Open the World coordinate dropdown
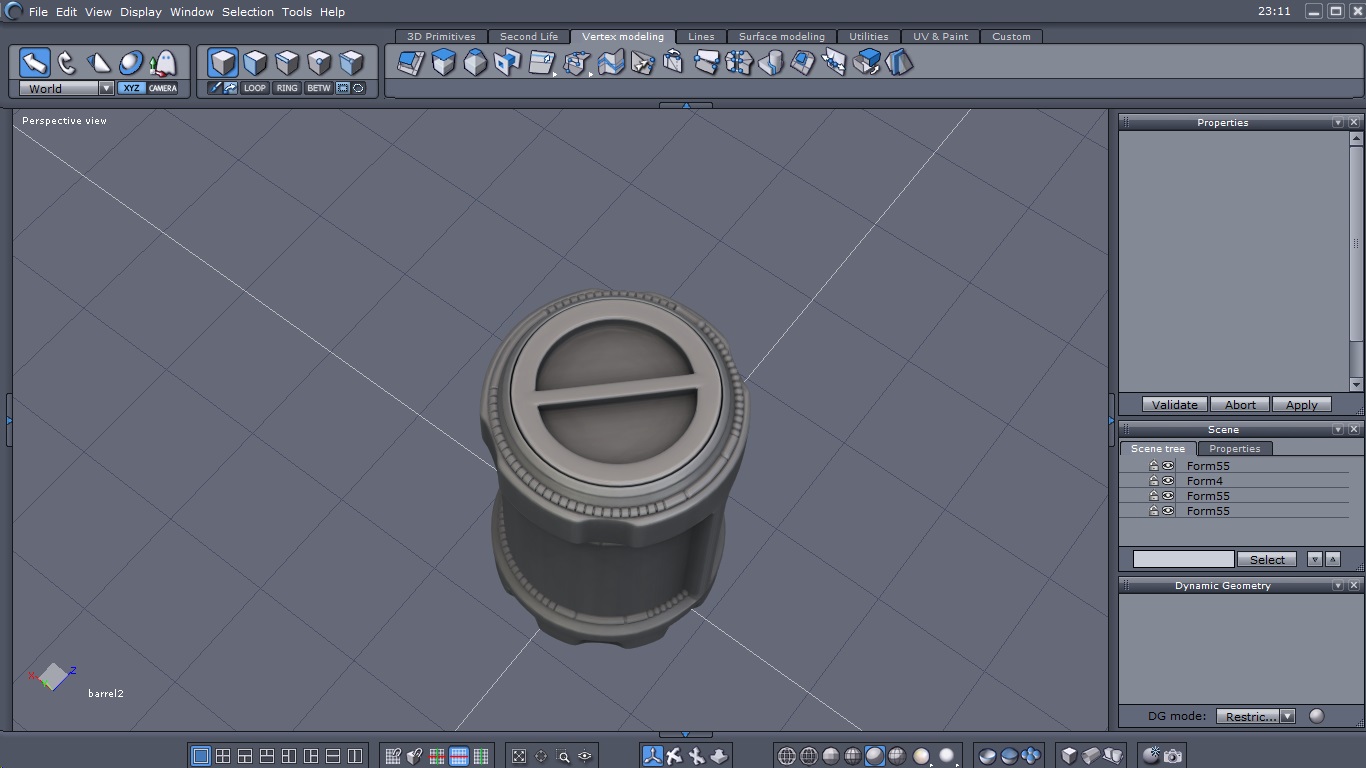Viewport: 1366px width, 768px height. (106, 88)
